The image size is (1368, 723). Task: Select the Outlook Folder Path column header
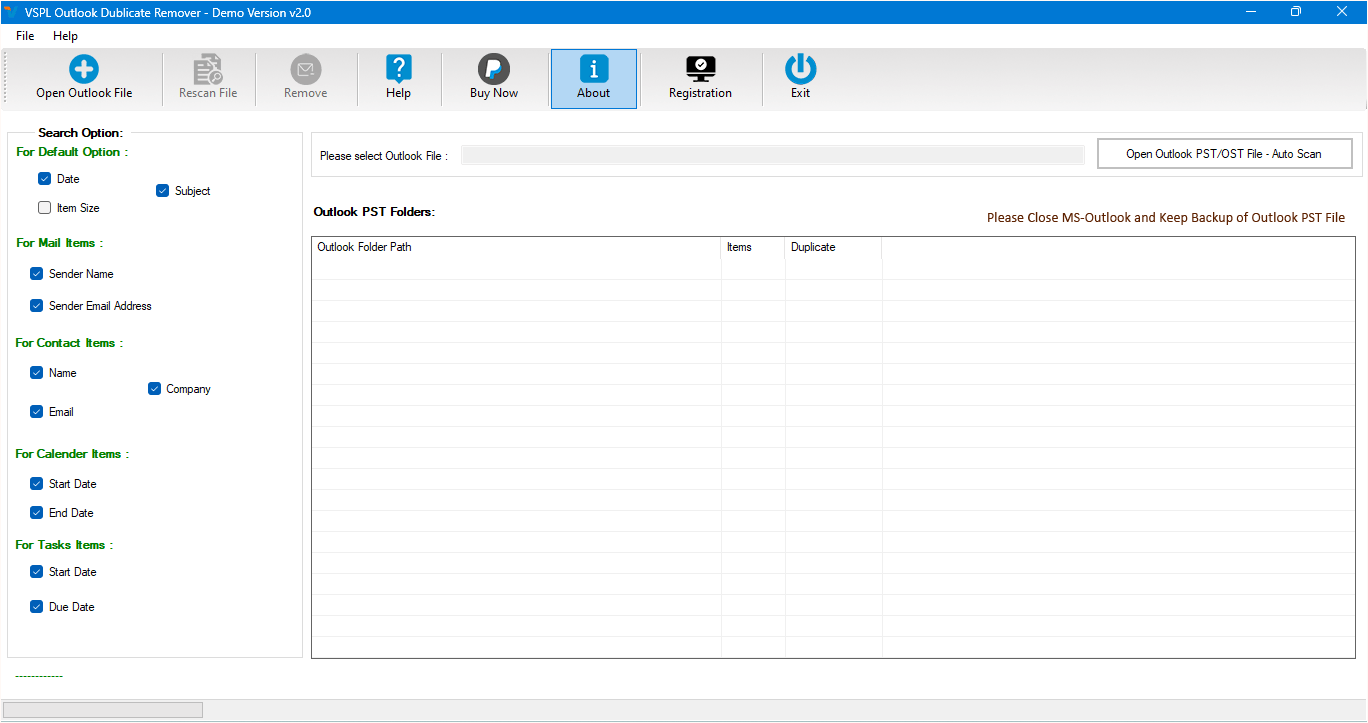point(516,247)
